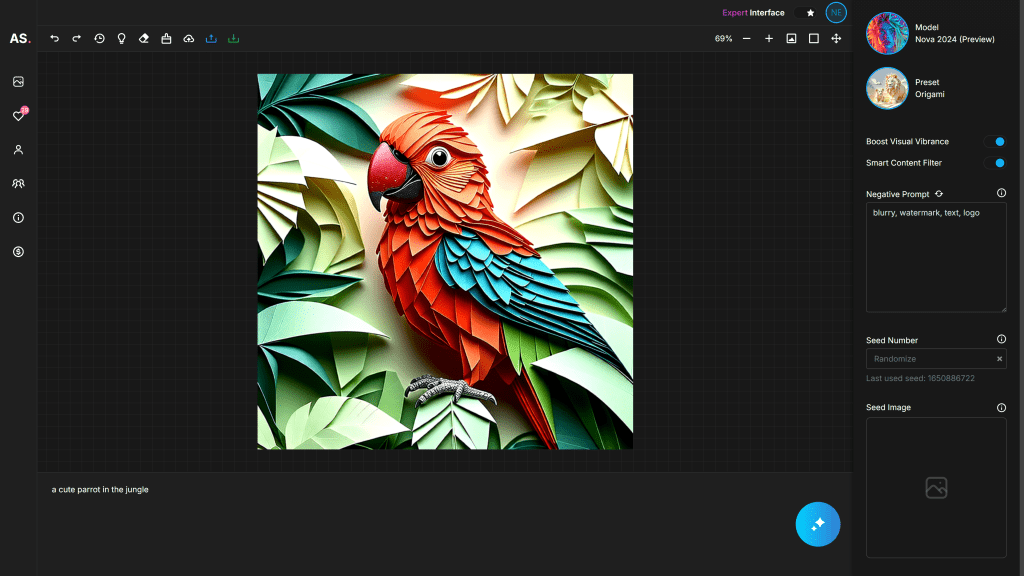Open the Randomize seed dropdown field

930,358
